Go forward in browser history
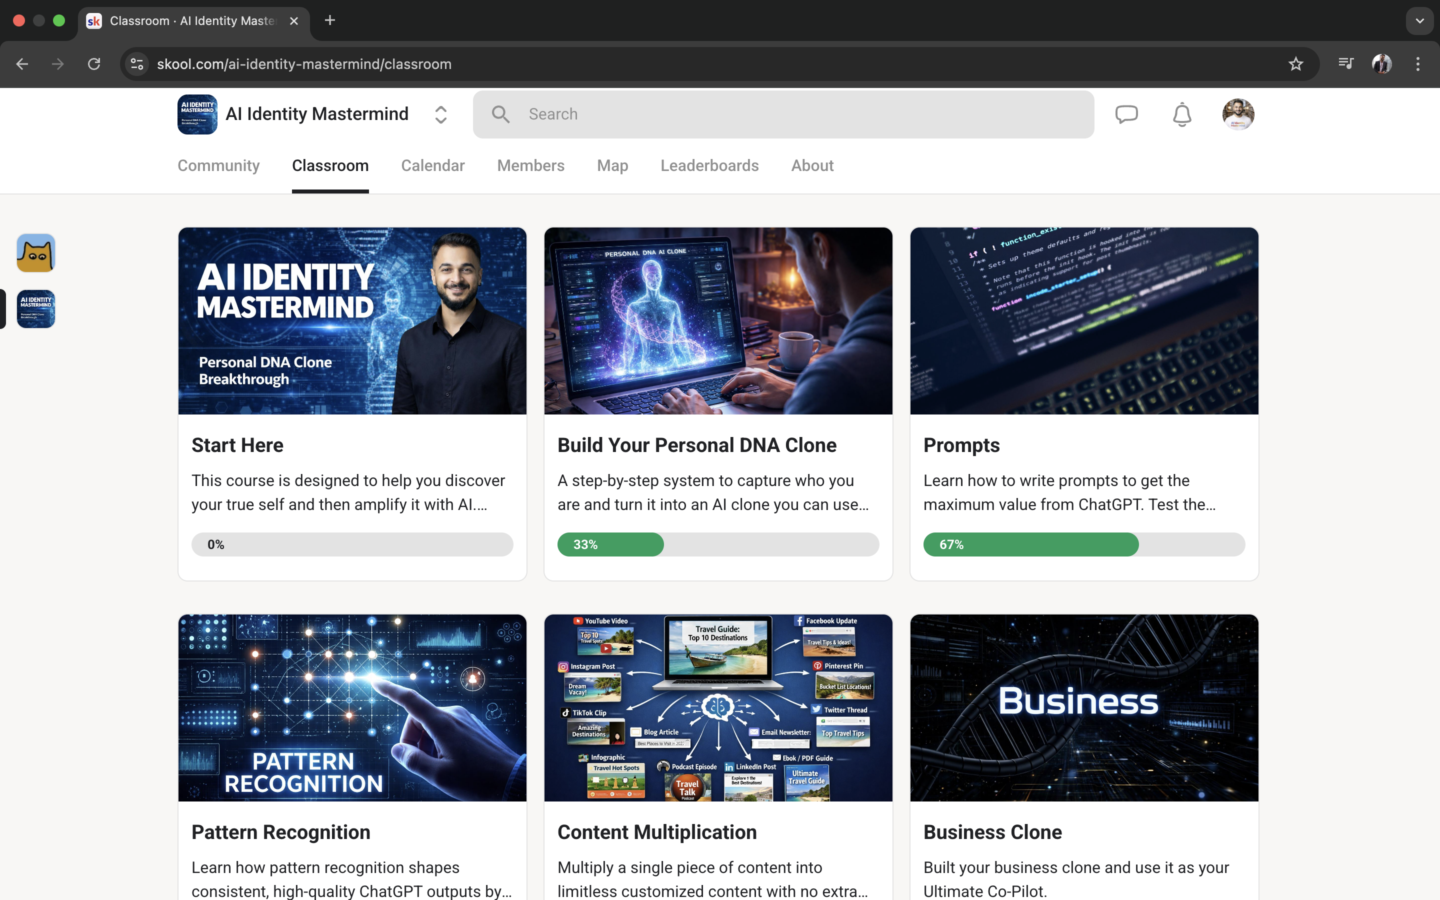This screenshot has height=900, width=1440. 58,64
